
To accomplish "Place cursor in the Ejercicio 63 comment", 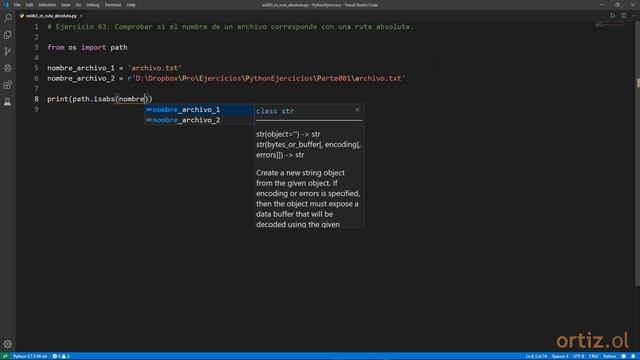I will pyautogui.click(x=231, y=27).
